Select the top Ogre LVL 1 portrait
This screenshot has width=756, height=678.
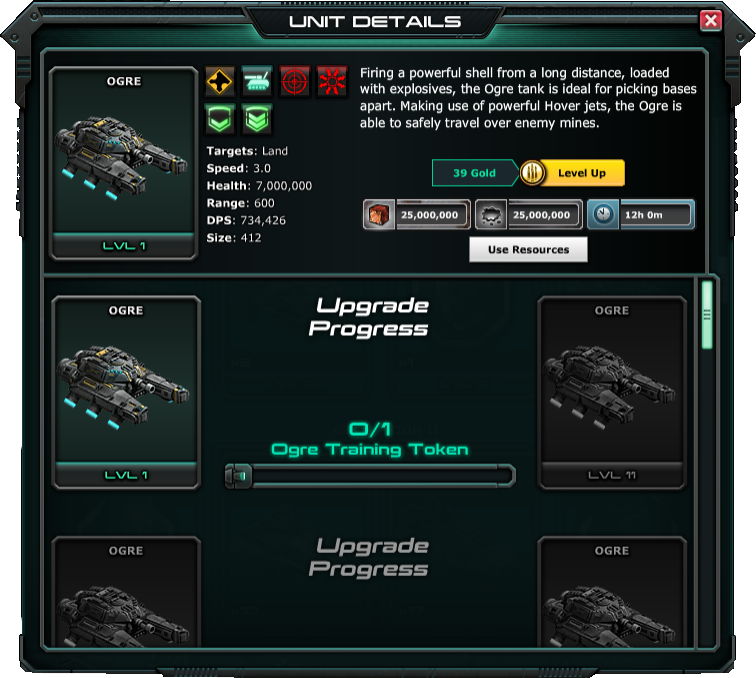tap(124, 163)
